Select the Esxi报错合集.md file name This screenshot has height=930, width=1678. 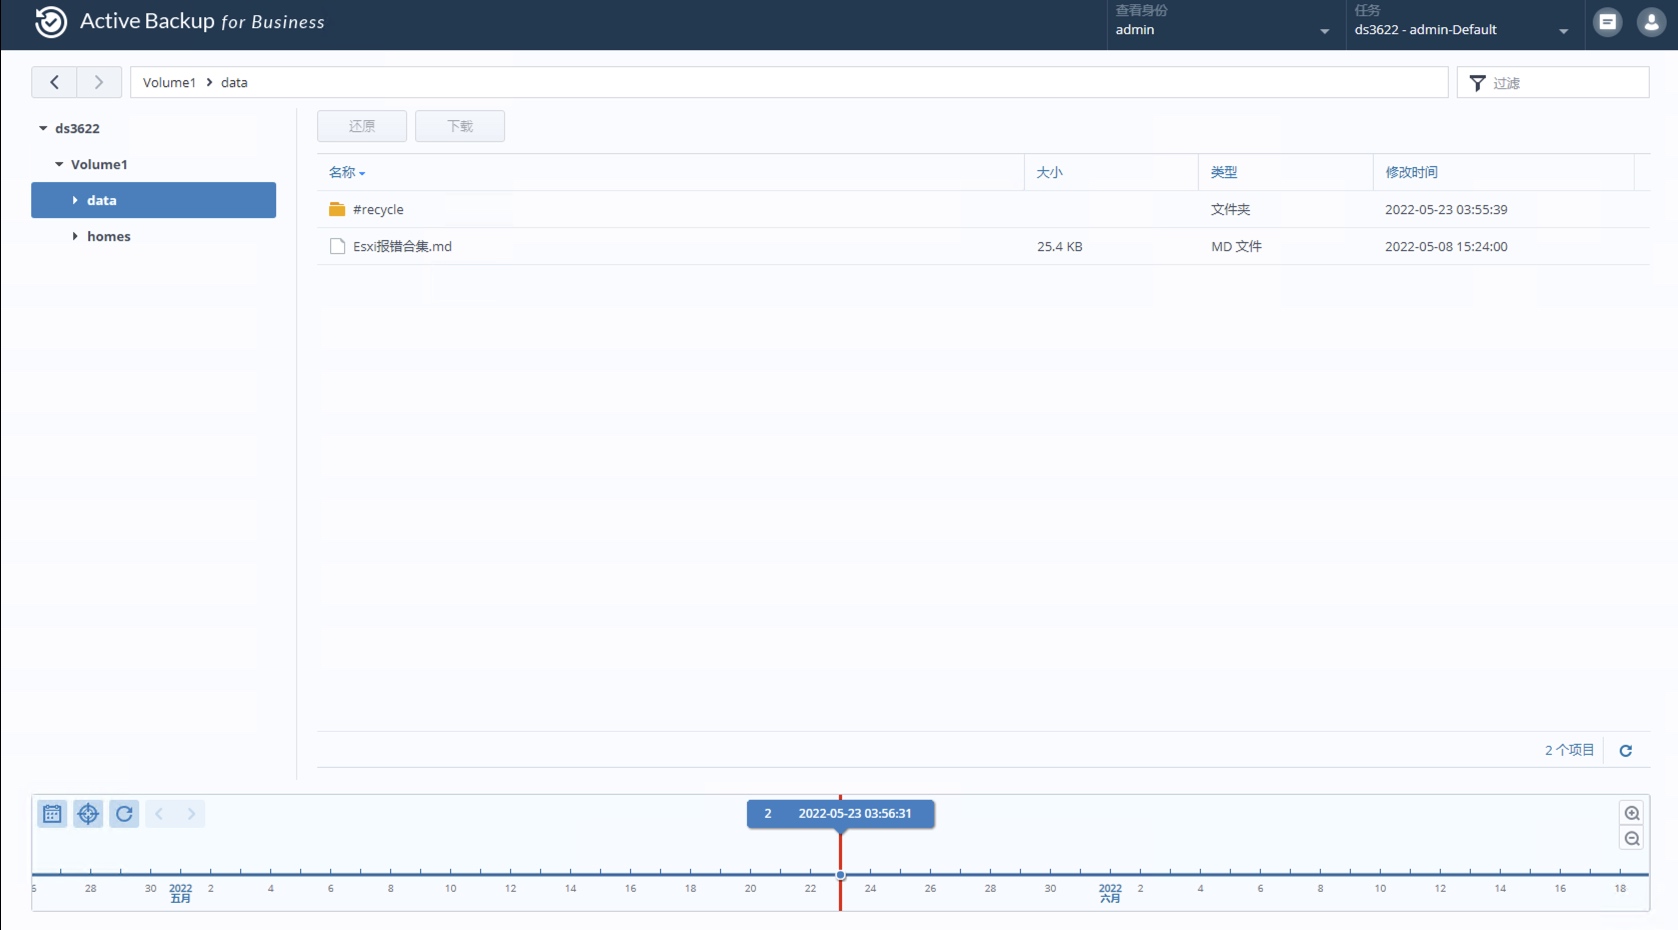point(402,246)
